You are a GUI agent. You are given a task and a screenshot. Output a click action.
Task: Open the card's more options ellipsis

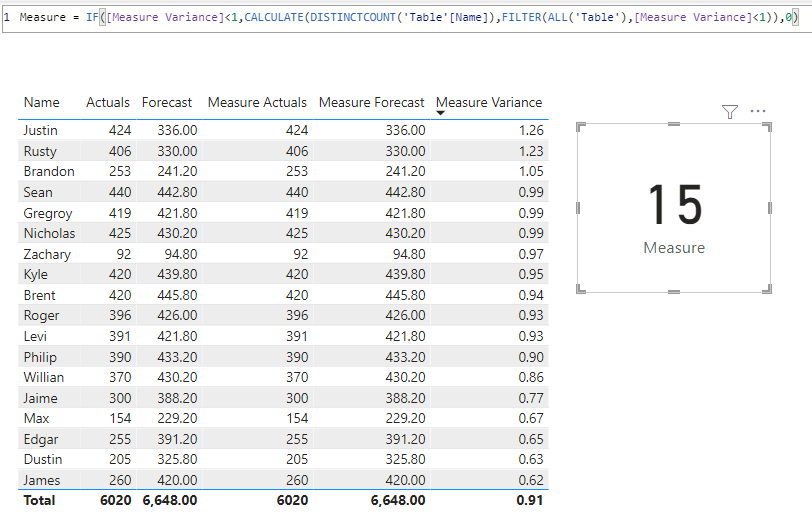[758, 111]
